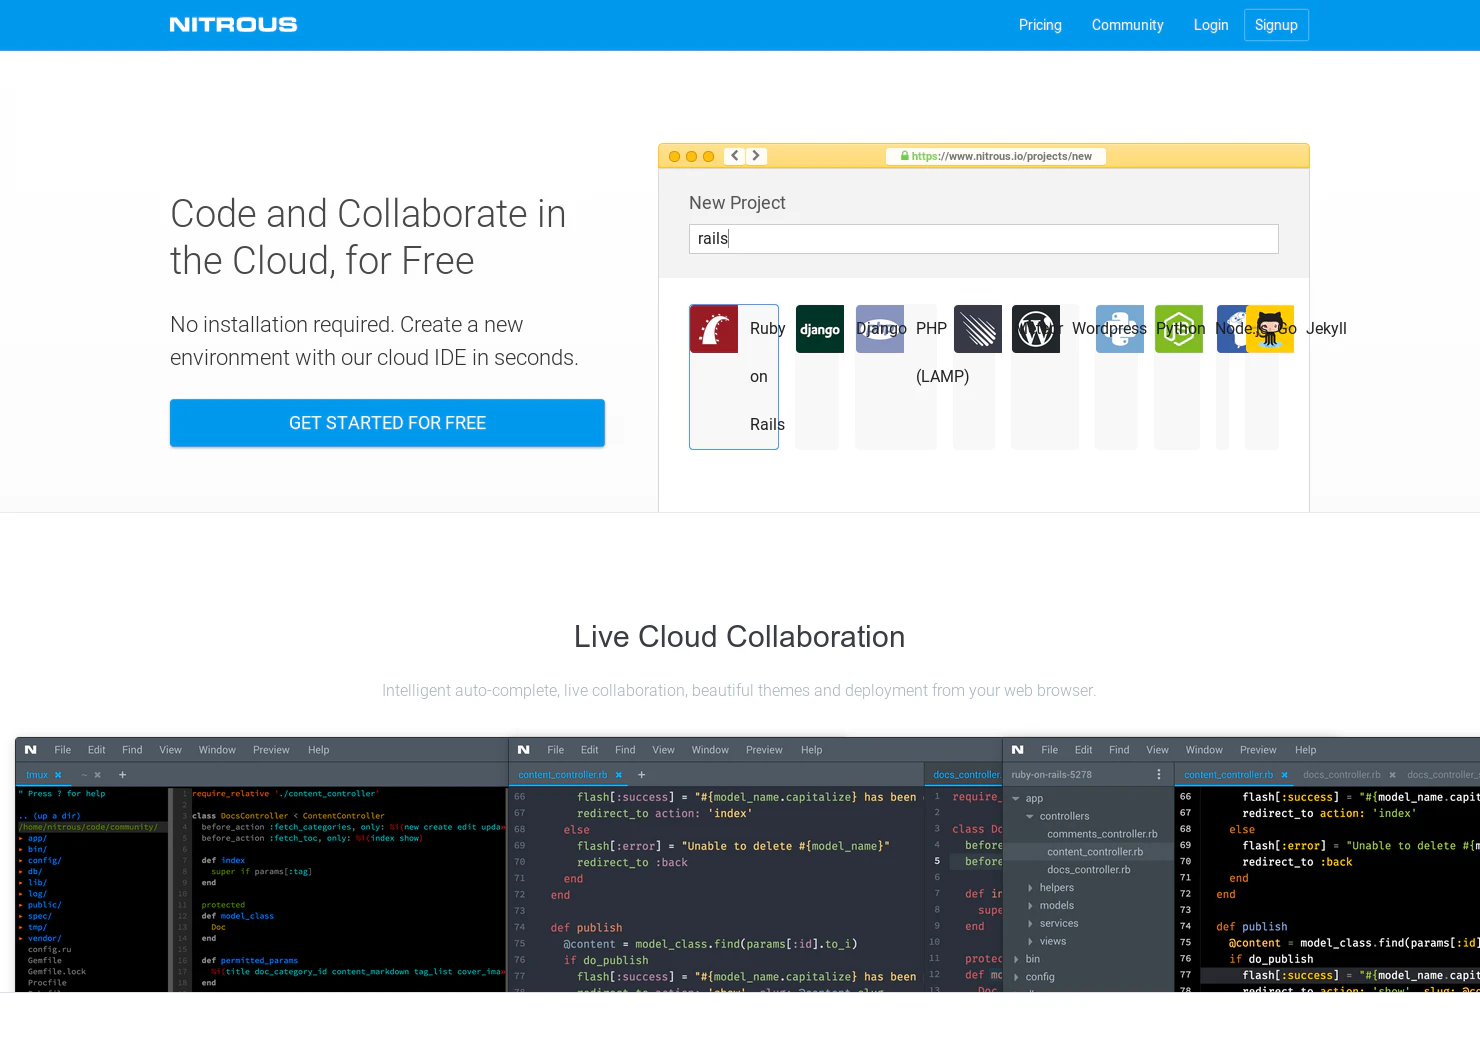Expand the config folder

click(1016, 978)
